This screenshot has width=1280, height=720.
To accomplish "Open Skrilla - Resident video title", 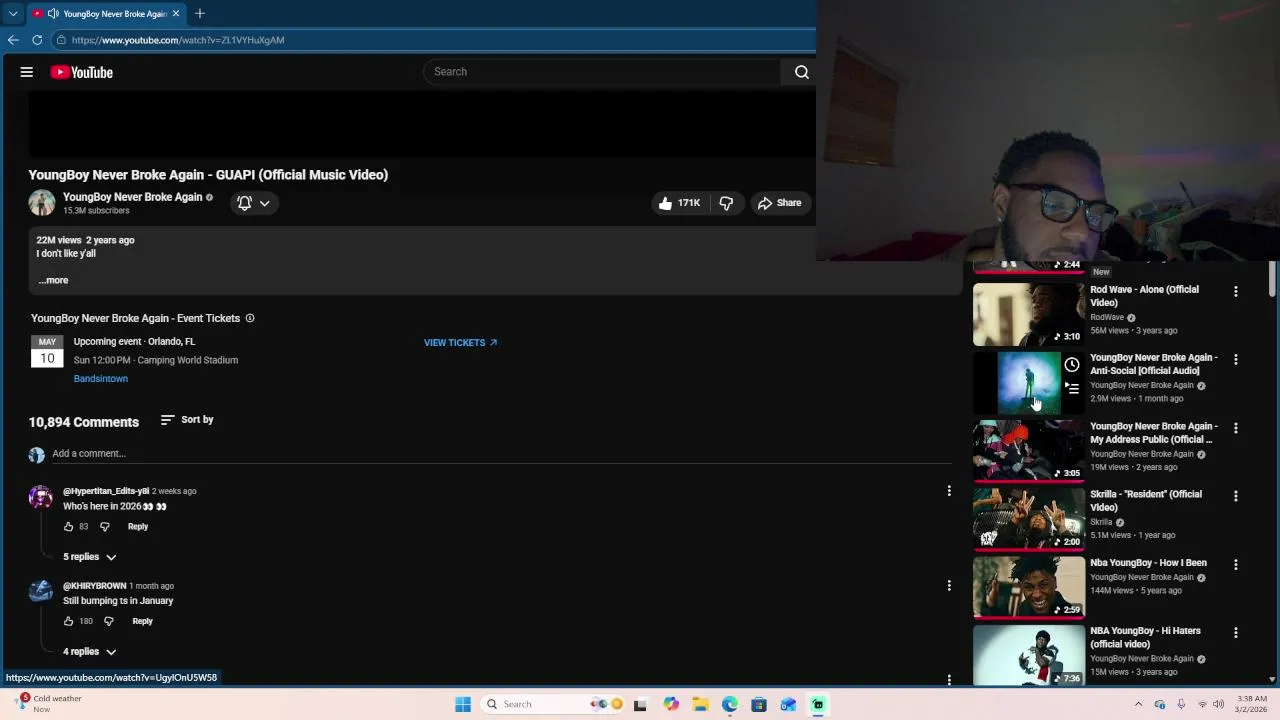I will pos(1146,501).
